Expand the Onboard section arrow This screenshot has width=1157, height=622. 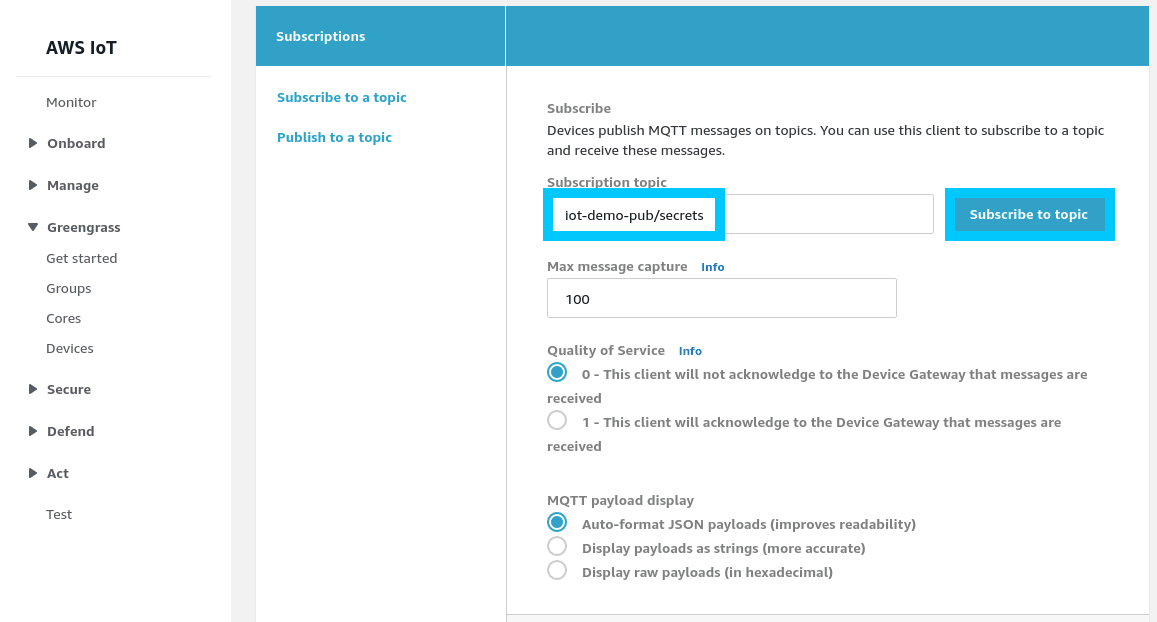coord(34,143)
